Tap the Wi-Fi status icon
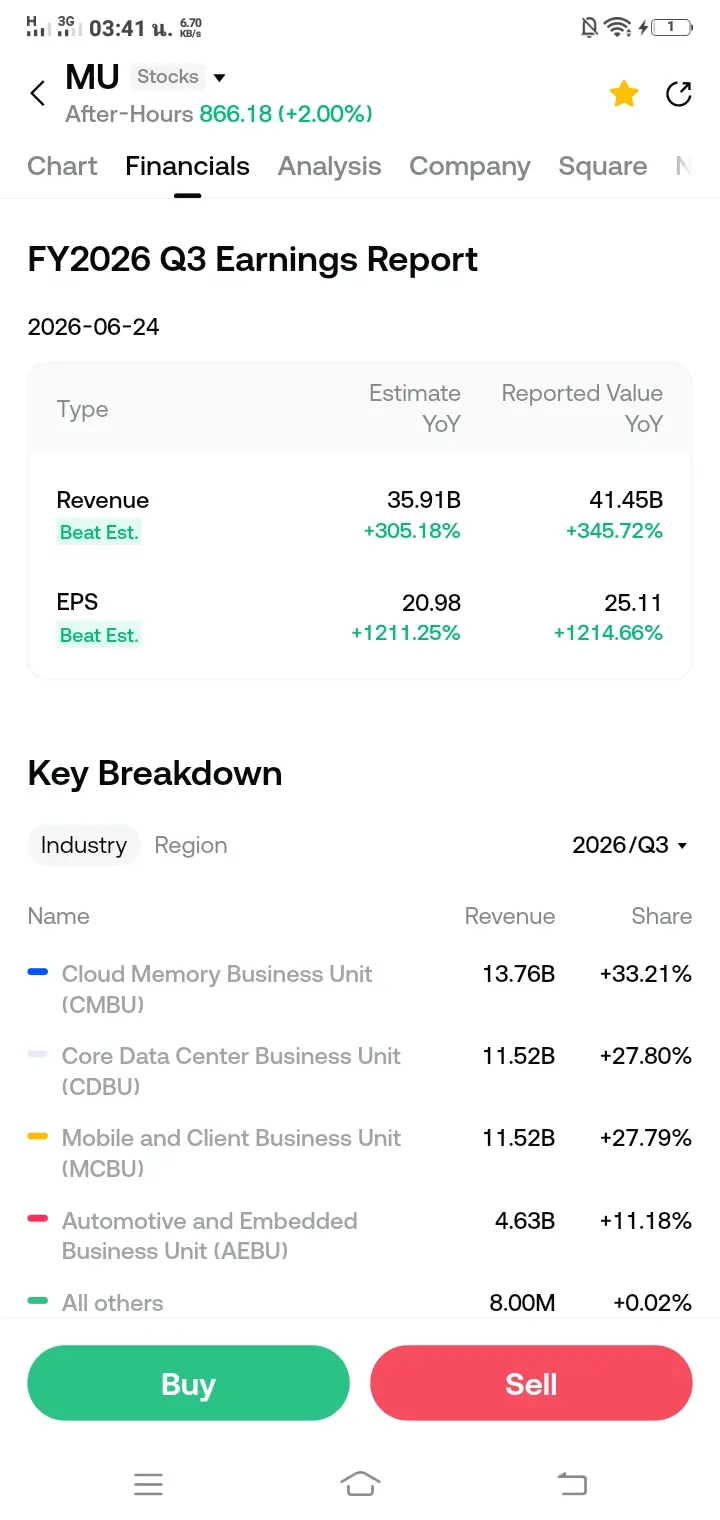 617,27
